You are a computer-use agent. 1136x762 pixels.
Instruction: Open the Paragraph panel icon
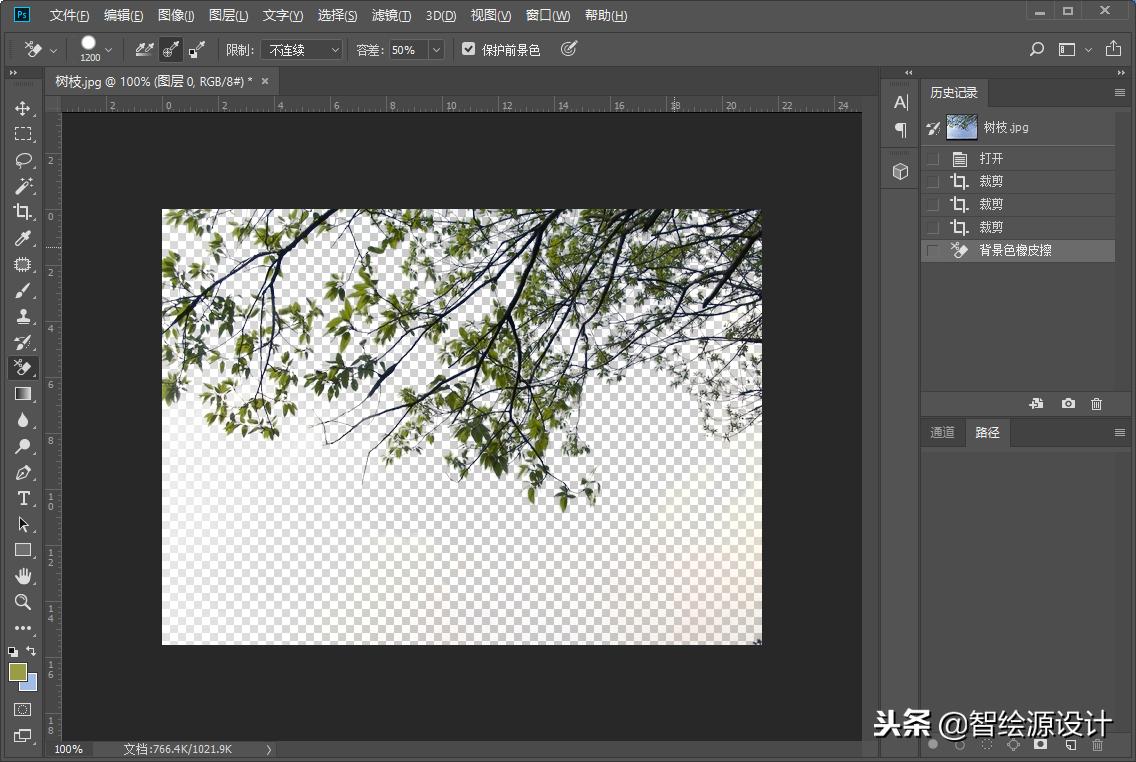[x=898, y=128]
